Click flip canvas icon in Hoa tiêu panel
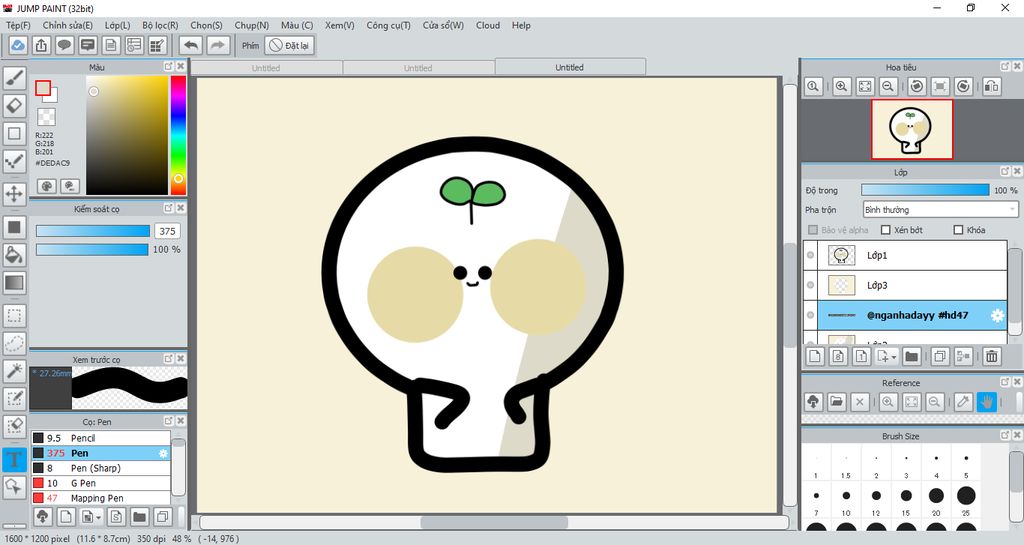This screenshot has width=1024, height=545. coord(991,86)
